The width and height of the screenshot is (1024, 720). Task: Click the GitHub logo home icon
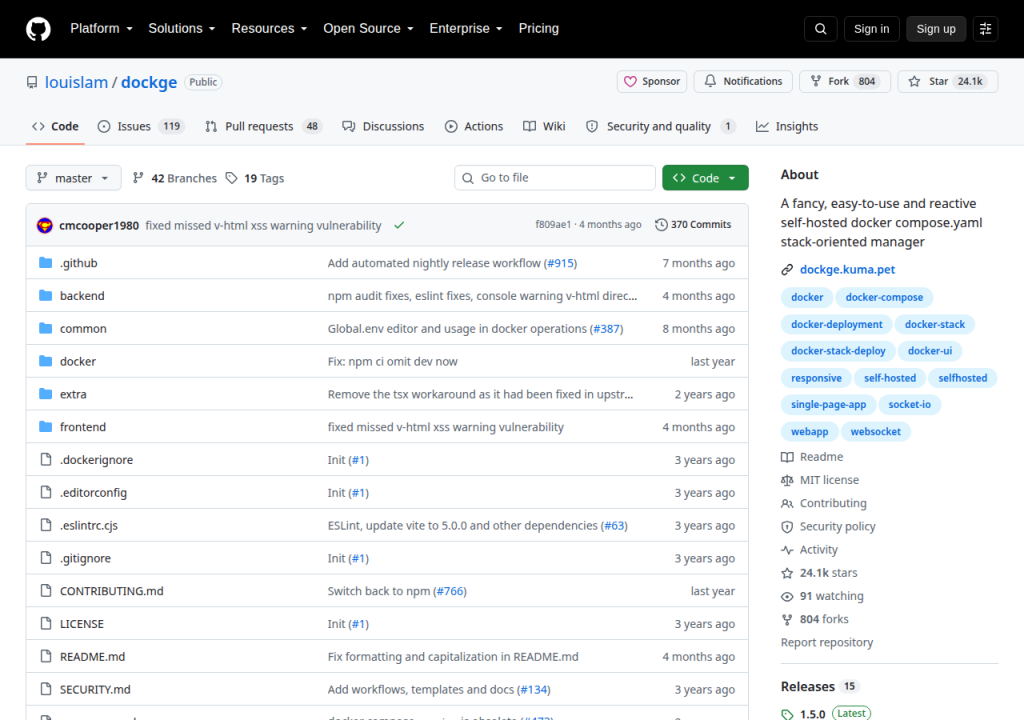[x=38, y=29]
